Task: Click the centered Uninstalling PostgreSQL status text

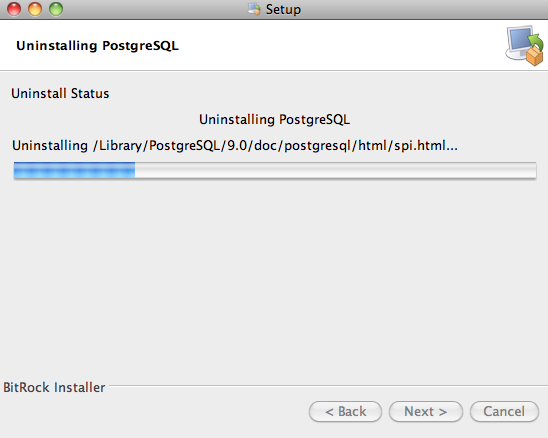Action: (274, 120)
